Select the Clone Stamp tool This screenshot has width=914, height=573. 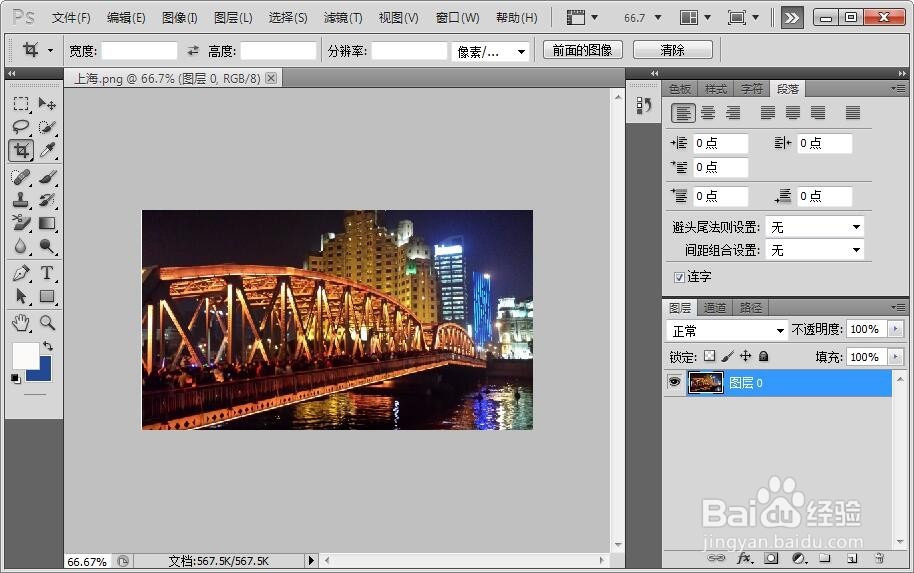pos(21,199)
